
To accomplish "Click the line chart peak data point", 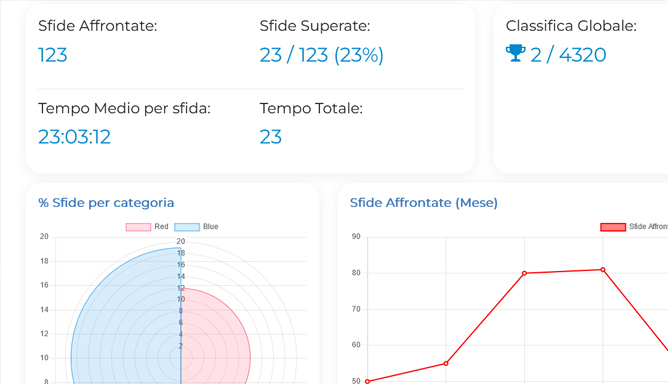I will click(603, 270).
